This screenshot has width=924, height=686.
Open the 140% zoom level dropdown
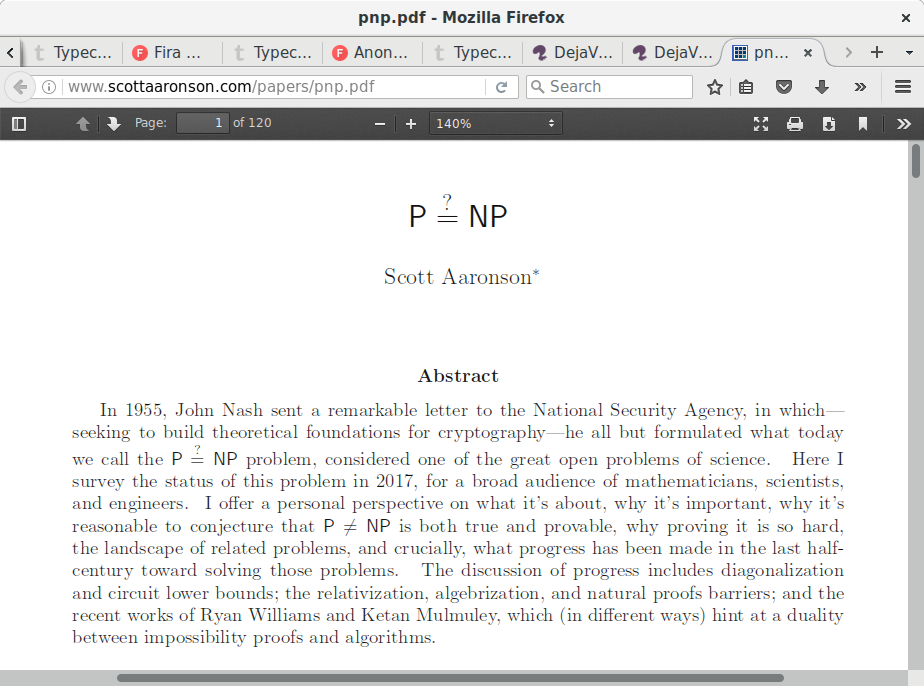point(496,124)
